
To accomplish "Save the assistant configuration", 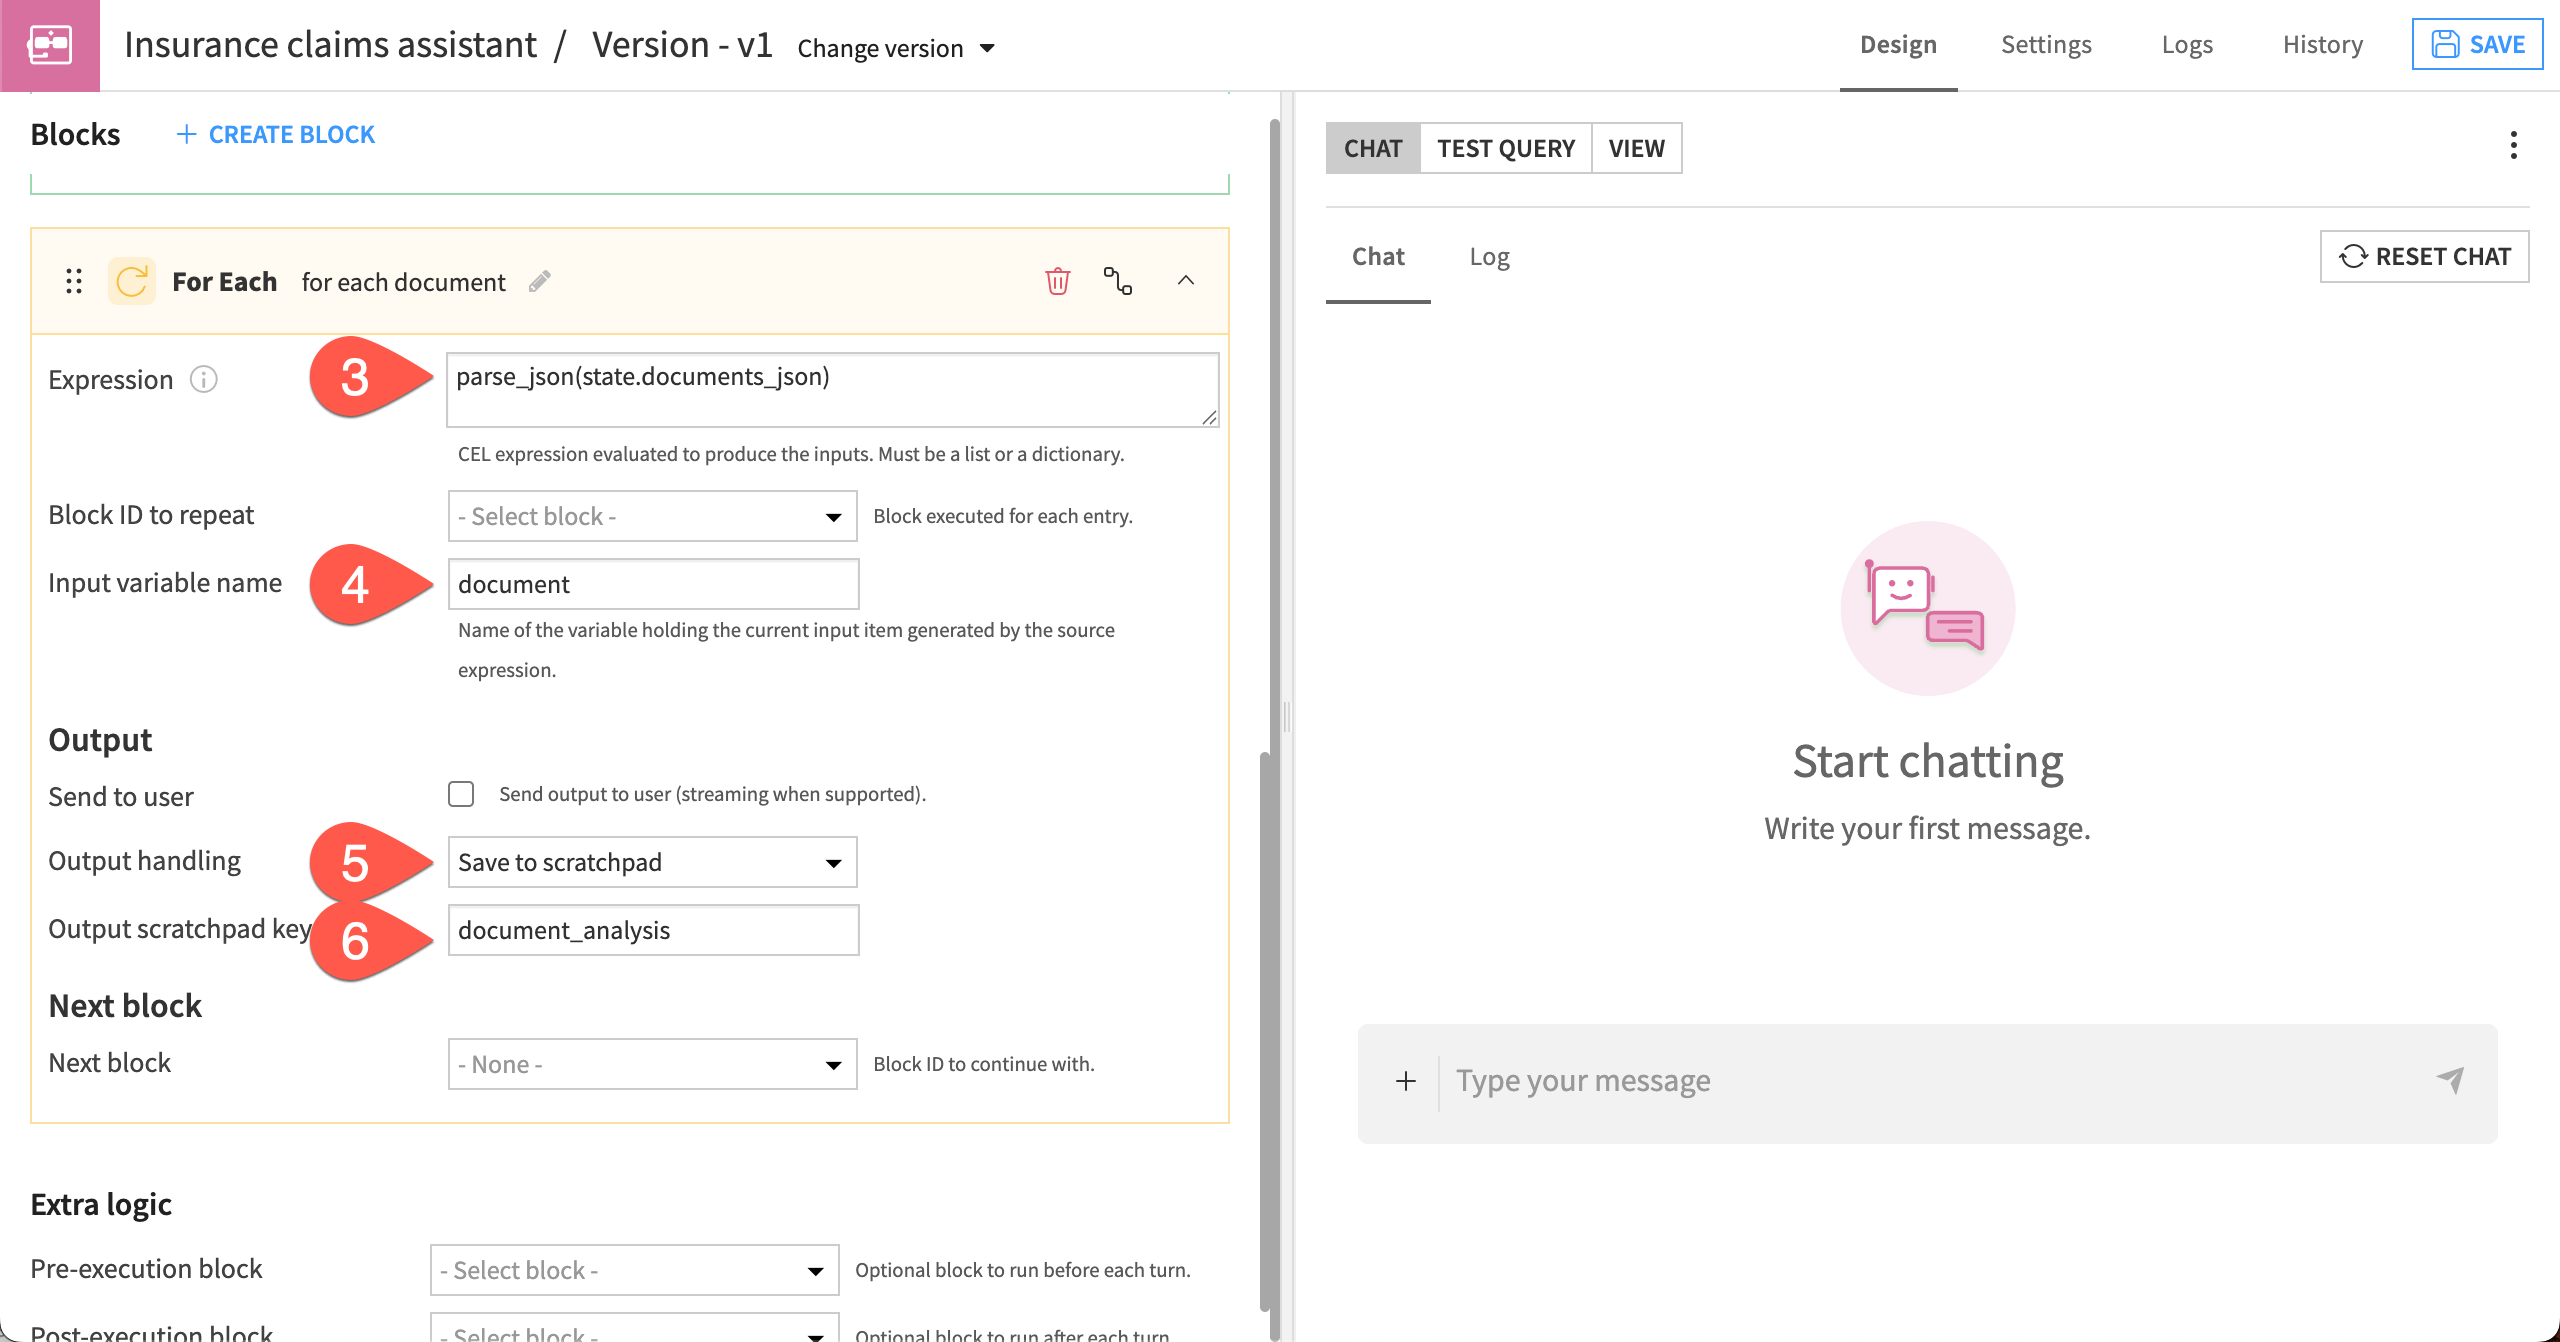I will pos(2477,44).
